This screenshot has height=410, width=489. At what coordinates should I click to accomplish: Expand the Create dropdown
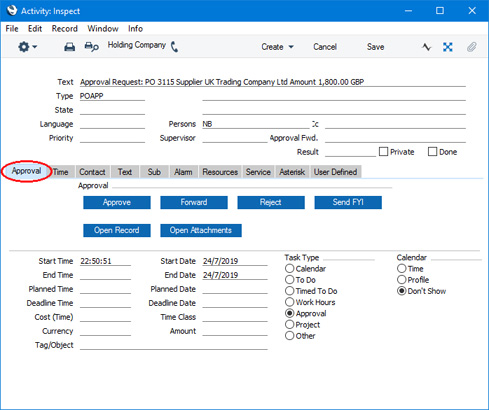point(277,47)
